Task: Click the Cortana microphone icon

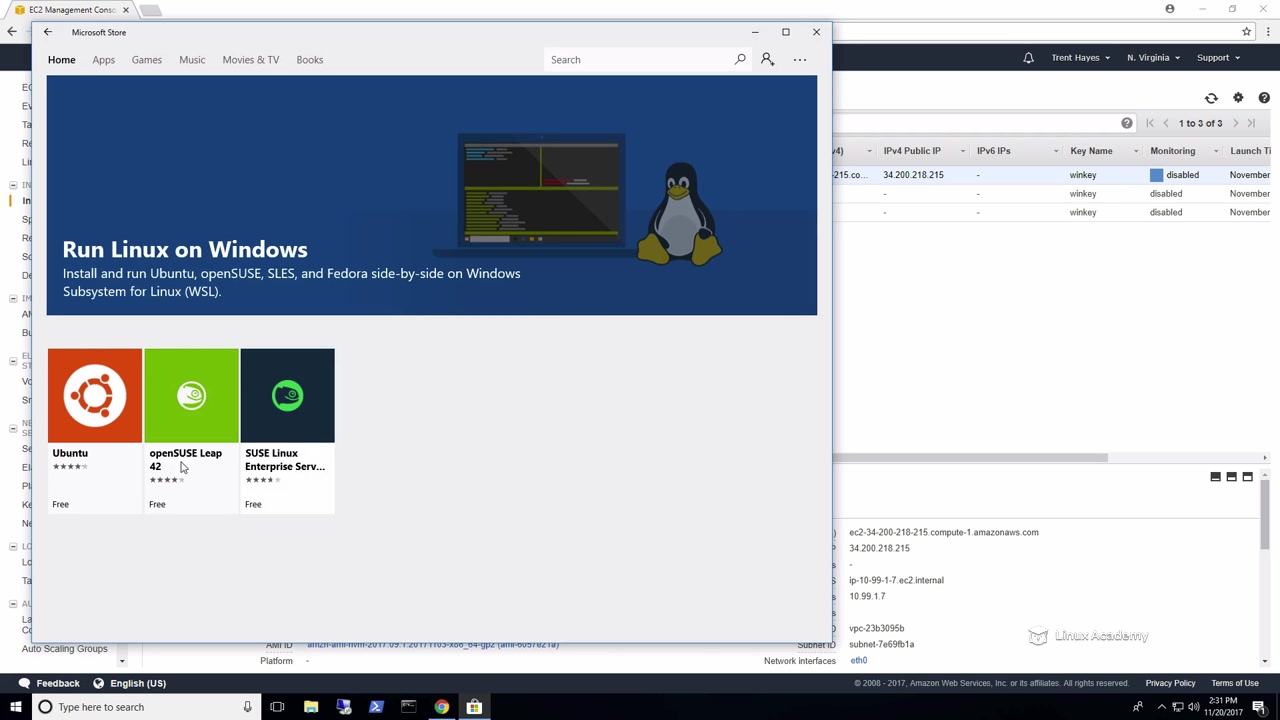Action: coord(247,707)
